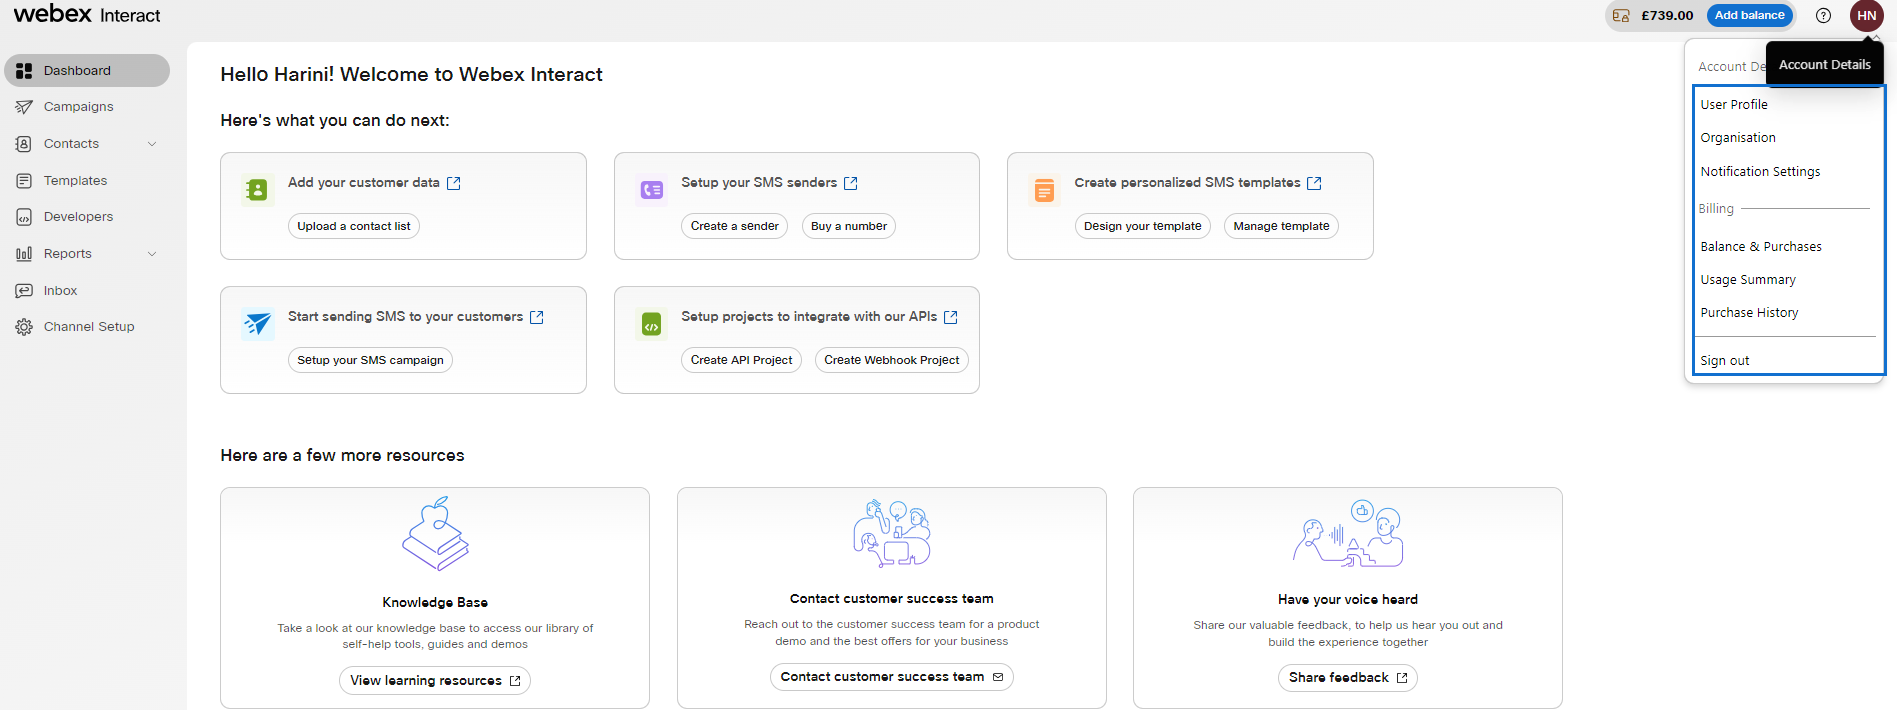Open external link next to Create personalized SMS templates

coord(1314,183)
